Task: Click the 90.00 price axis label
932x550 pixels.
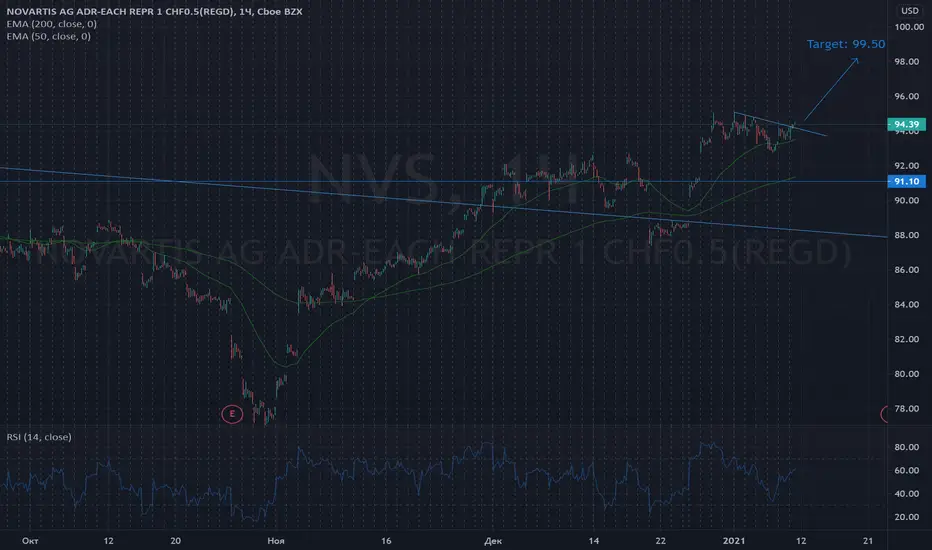Action: (907, 200)
